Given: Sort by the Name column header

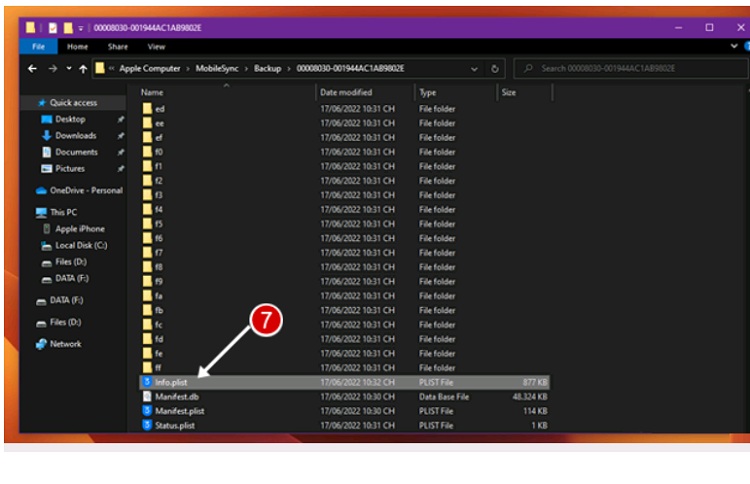Looking at the screenshot, I should coord(152,92).
